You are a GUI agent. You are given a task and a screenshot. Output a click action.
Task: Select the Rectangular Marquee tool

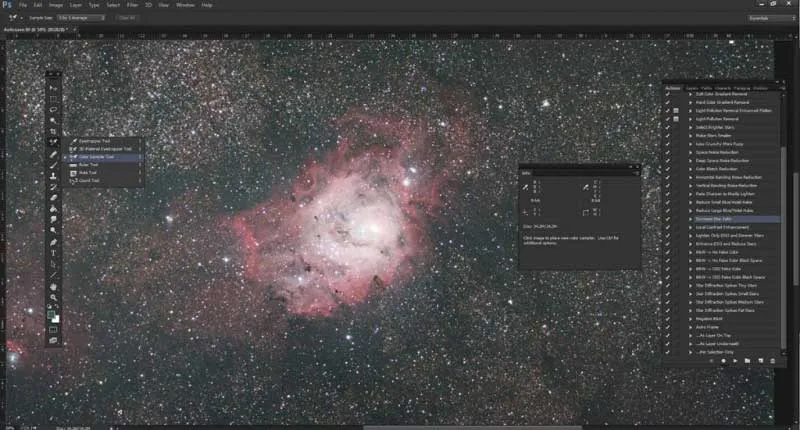(53, 98)
